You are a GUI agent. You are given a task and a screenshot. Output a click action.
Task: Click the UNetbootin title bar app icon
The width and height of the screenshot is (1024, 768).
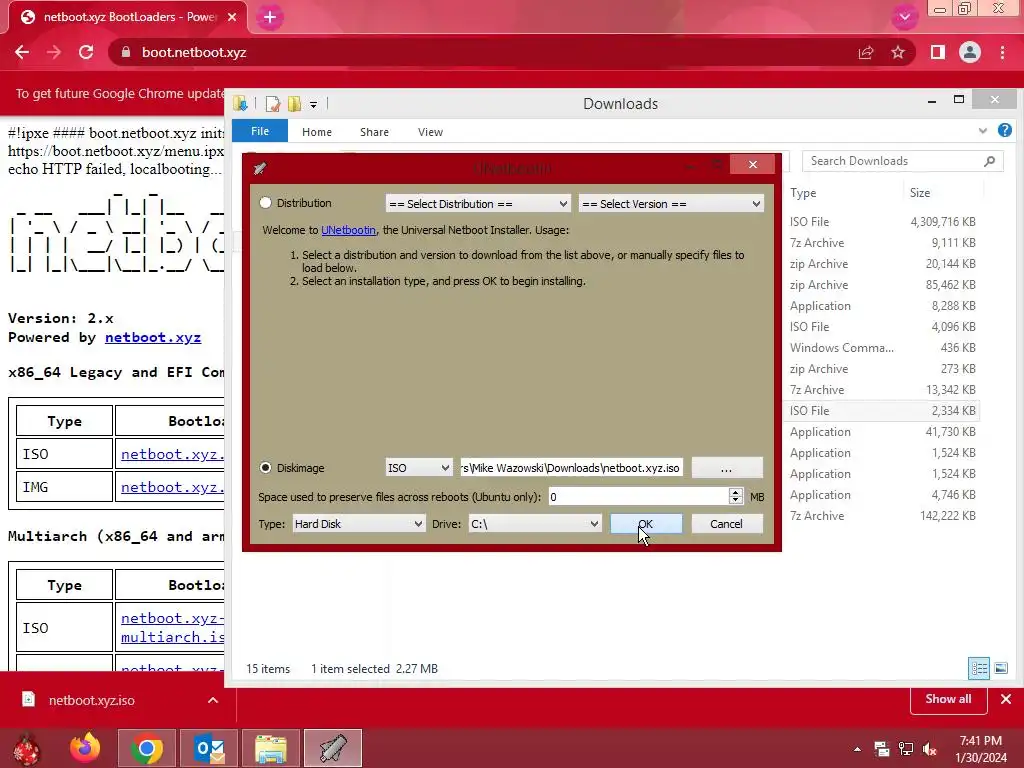(260, 168)
